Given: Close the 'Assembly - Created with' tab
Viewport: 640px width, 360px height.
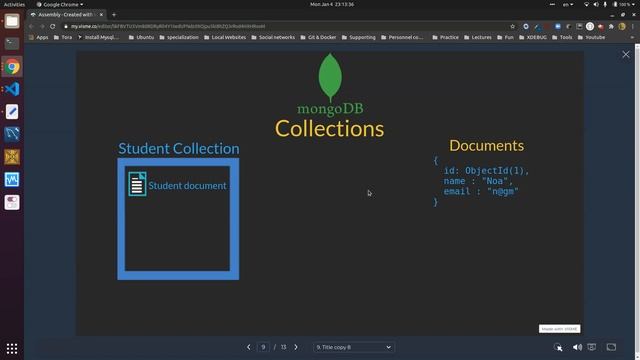Looking at the screenshot, I should click(101, 15).
